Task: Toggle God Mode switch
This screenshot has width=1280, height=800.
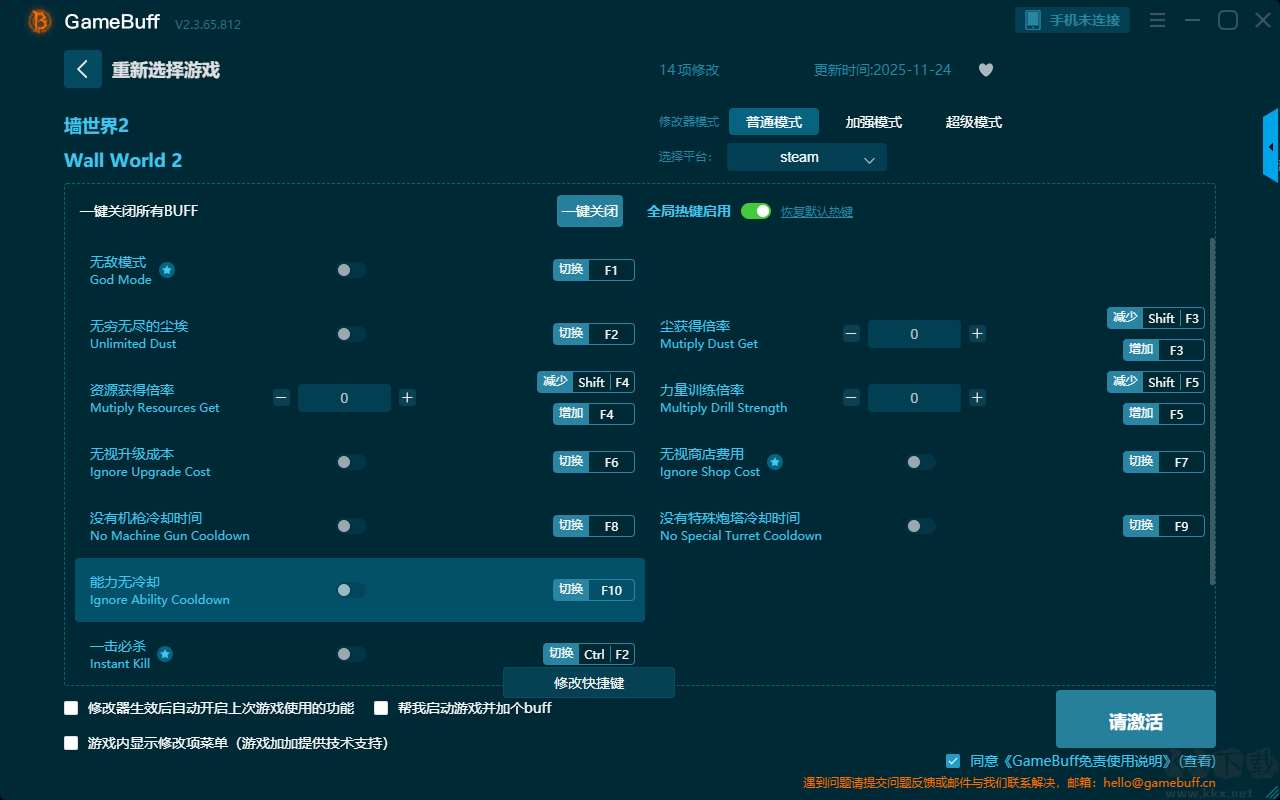Action: [x=351, y=270]
